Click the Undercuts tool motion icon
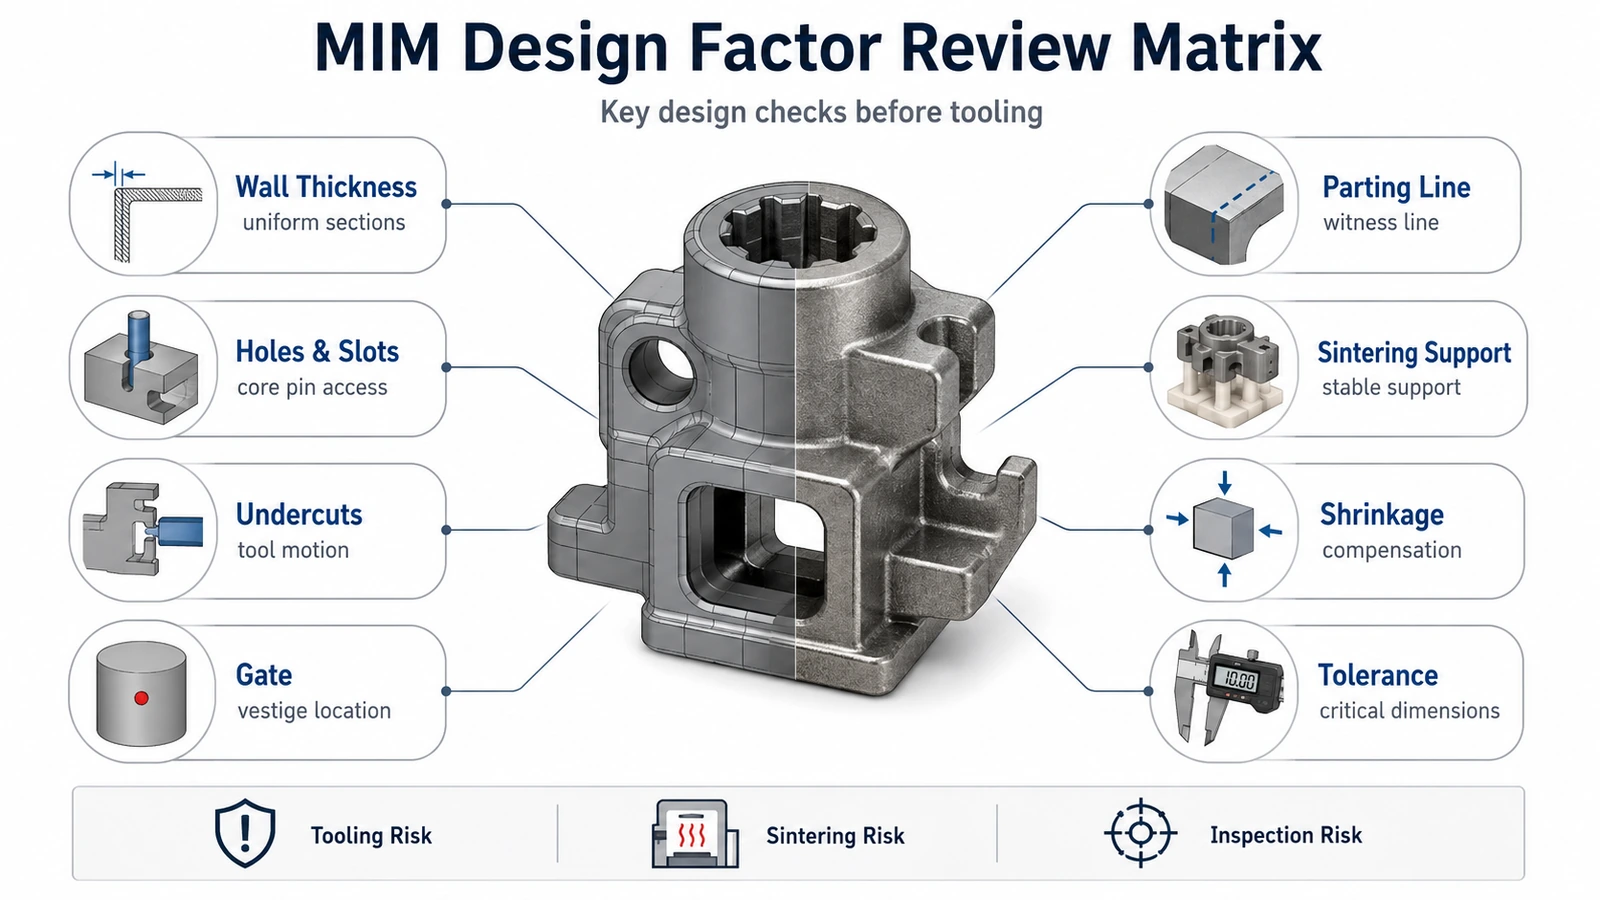 [x=143, y=529]
